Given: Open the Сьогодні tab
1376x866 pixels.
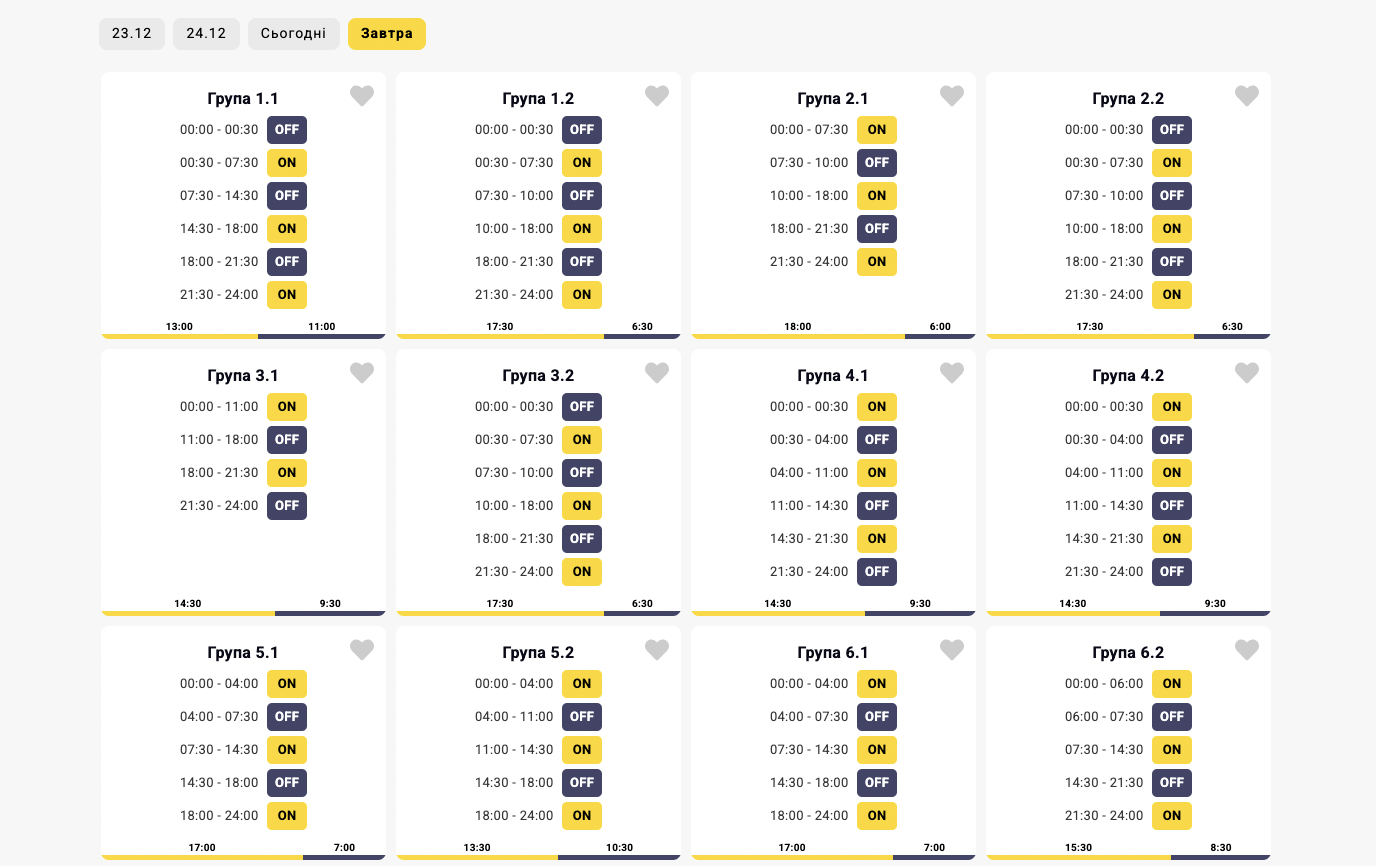Looking at the screenshot, I should pyautogui.click(x=293, y=33).
